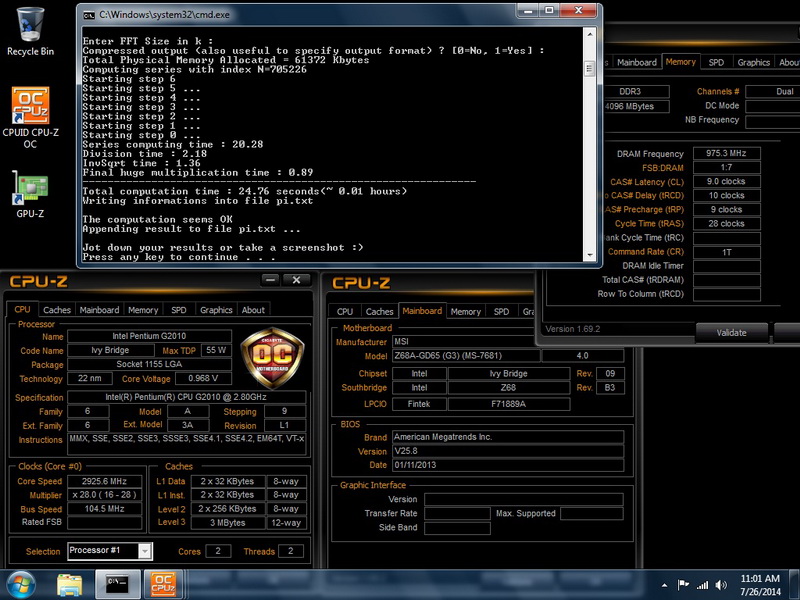The image size is (800, 600).
Task: Click the Total computation time line in cmd
Action: (245, 191)
